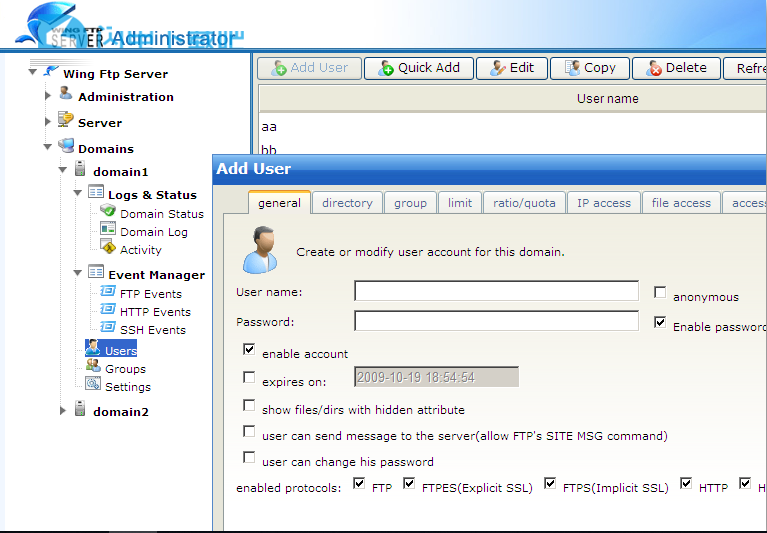767x533 pixels.
Task: Uncheck the FTPES(Explicit SSL) checkbox
Action: (409, 484)
